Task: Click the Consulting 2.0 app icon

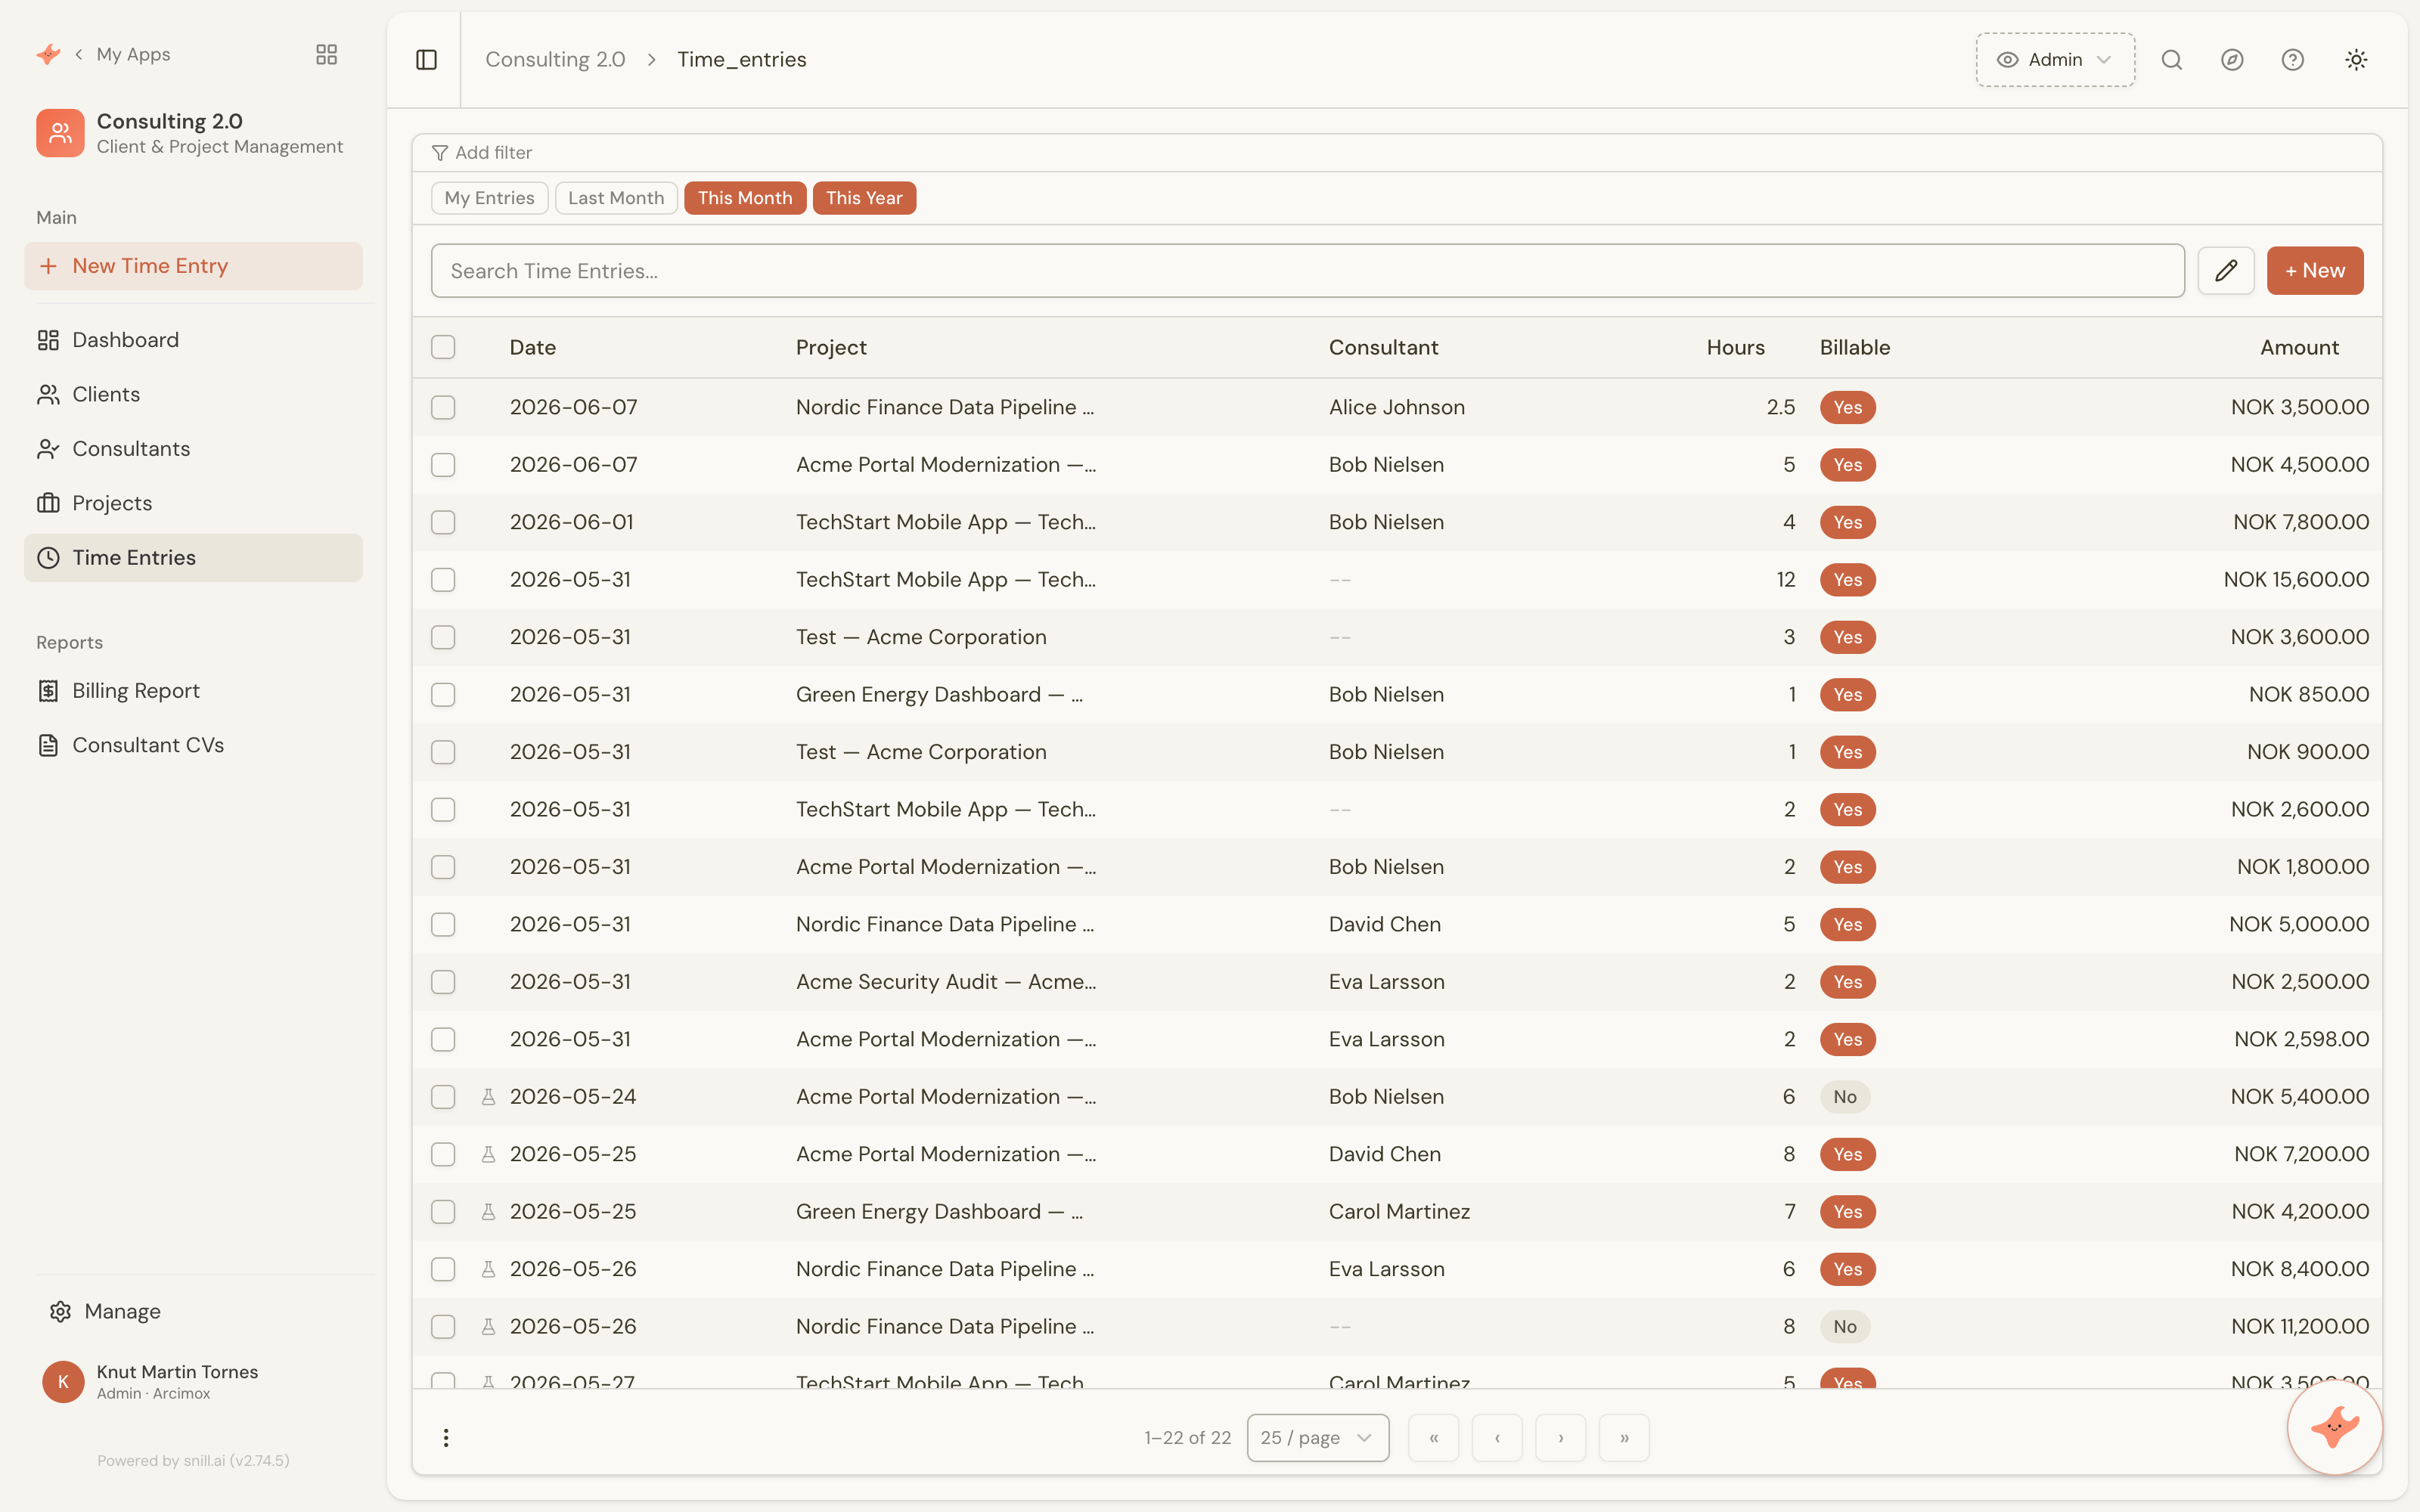Action: [60, 133]
